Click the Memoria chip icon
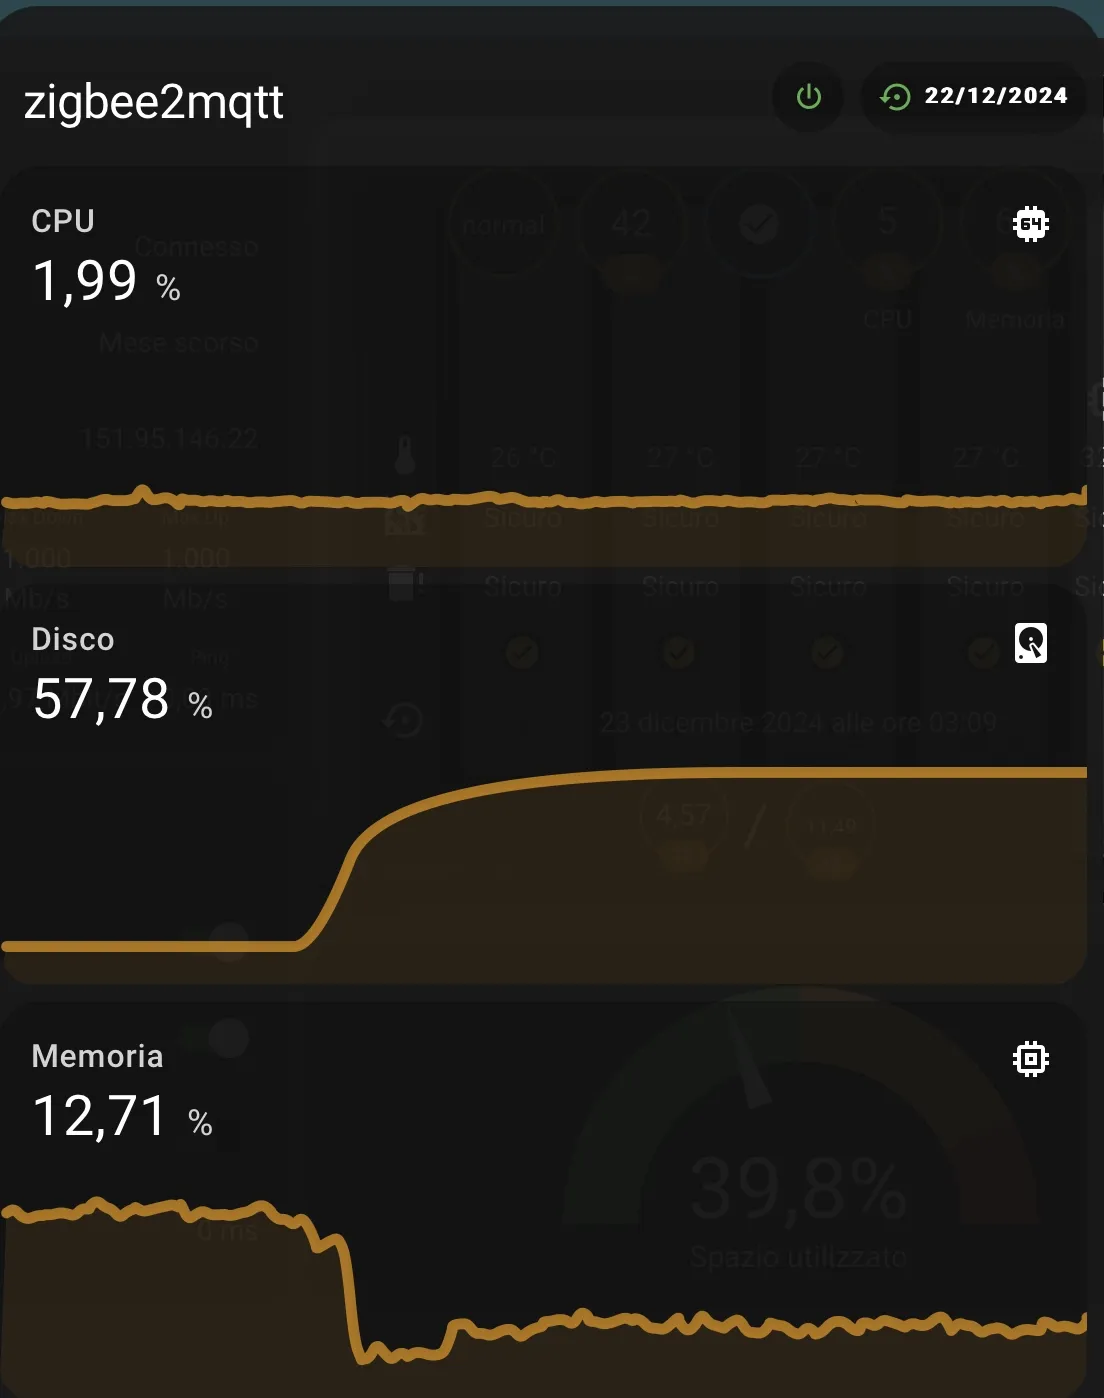This screenshot has height=1398, width=1104. pos(1030,1059)
